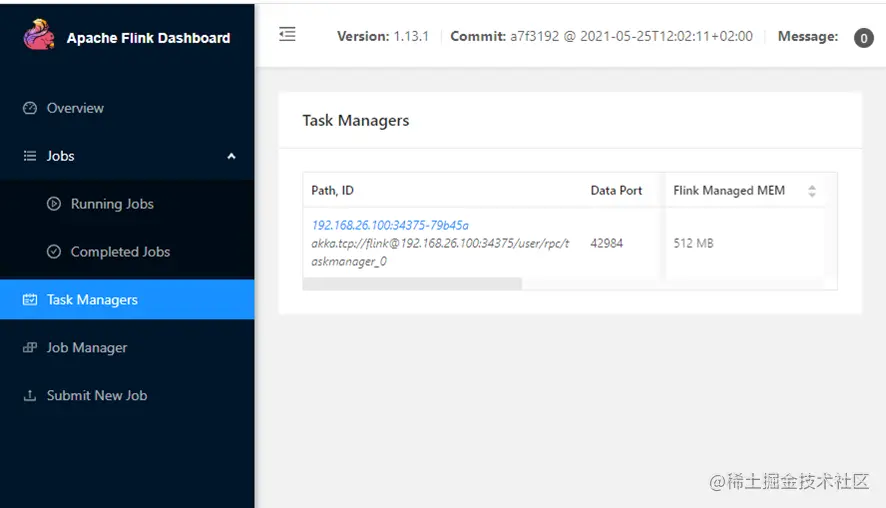Click the table horizontal scrollbar
886x508 pixels.
pyautogui.click(x=412, y=284)
